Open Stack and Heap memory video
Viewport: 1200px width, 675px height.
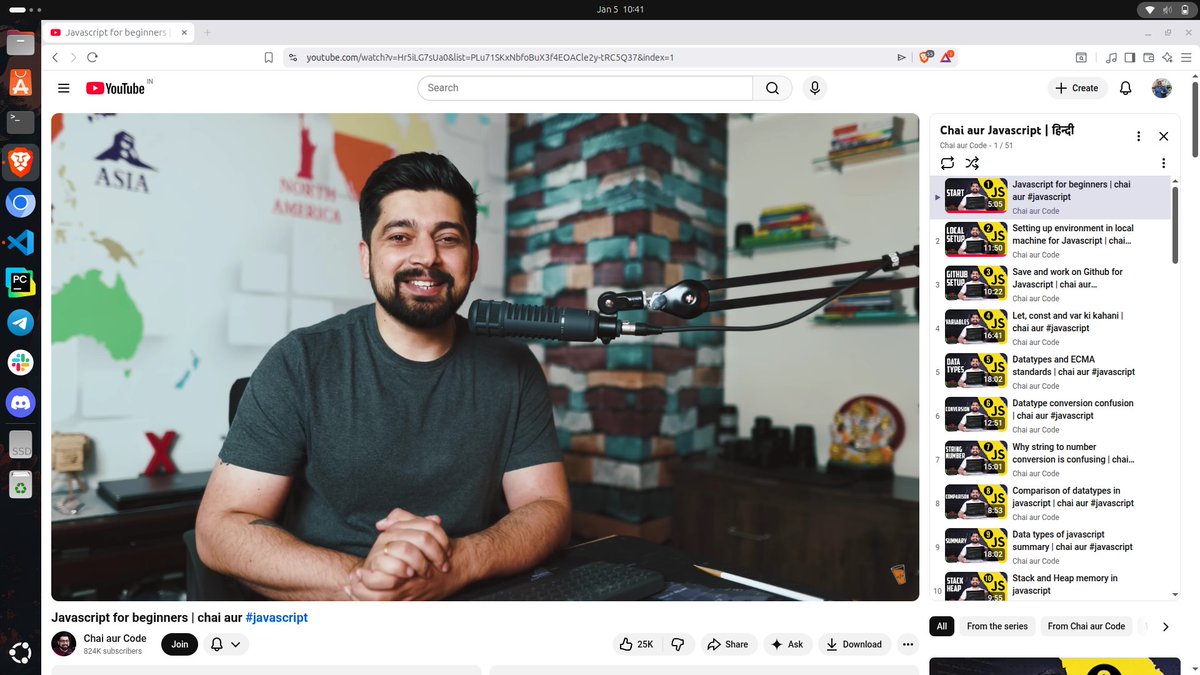(1050, 586)
